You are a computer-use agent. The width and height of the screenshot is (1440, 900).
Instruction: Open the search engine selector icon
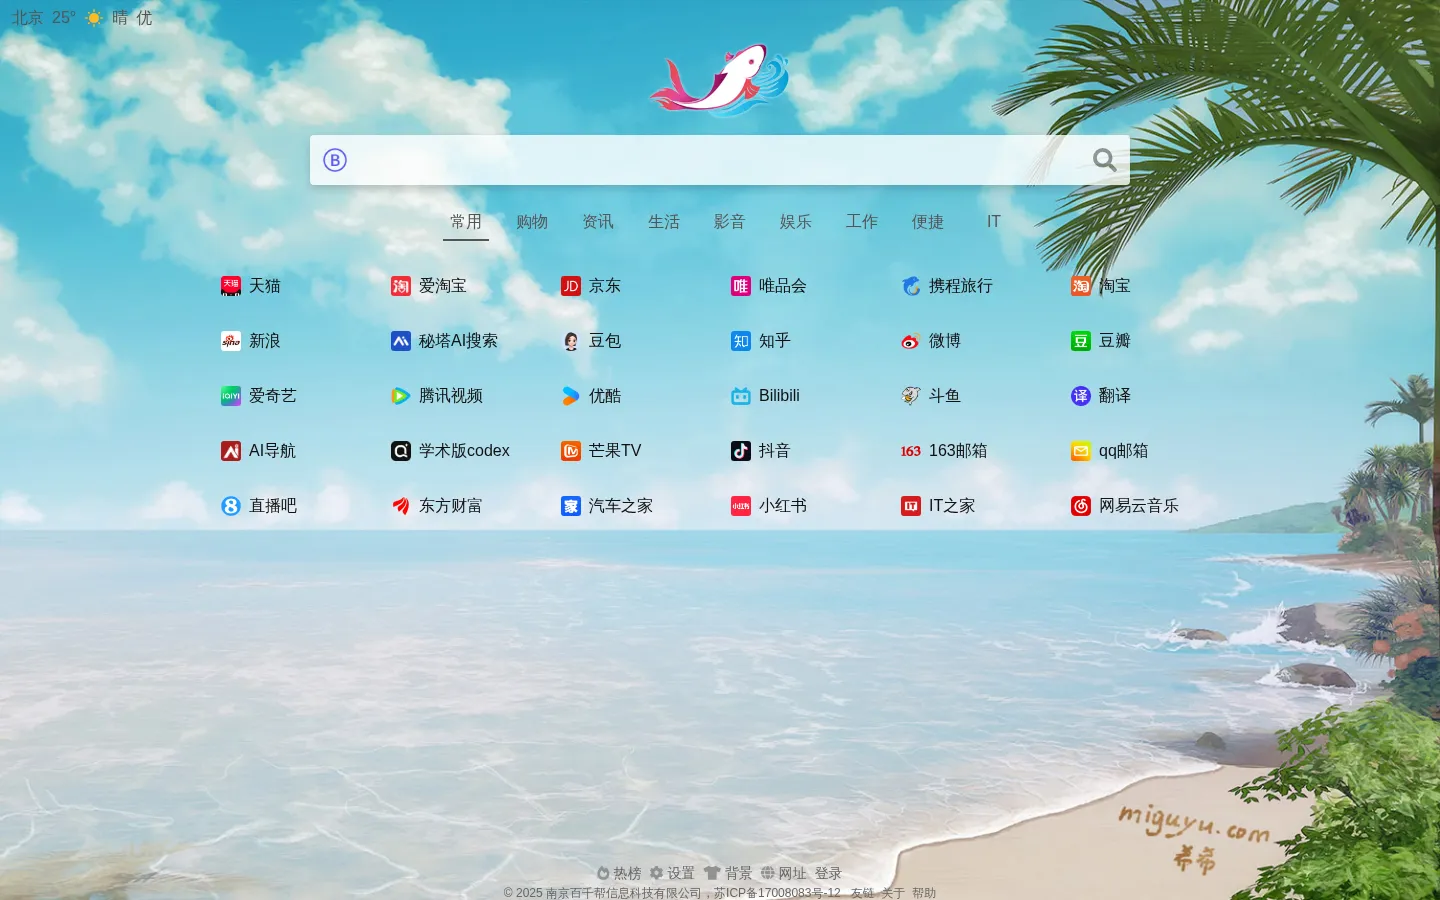tap(335, 160)
